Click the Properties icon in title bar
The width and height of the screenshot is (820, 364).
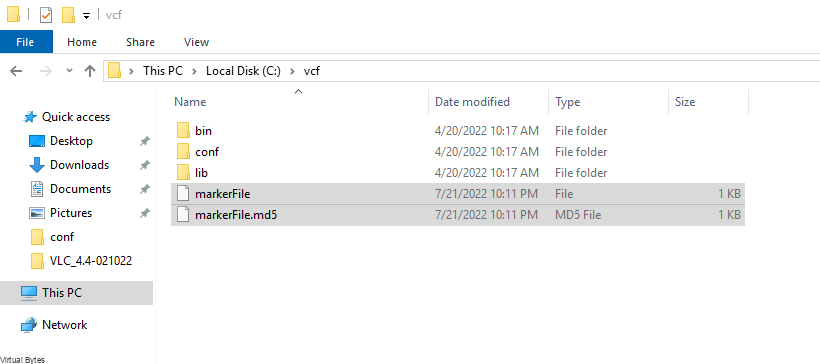point(46,15)
